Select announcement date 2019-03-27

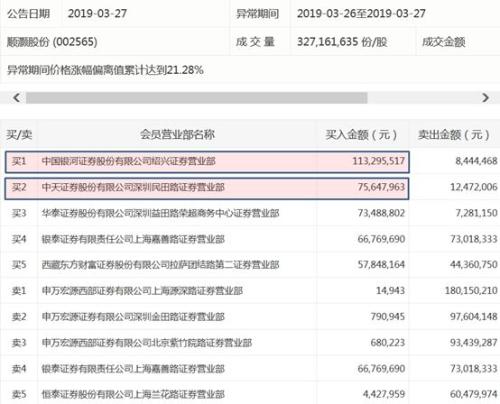click(97, 14)
